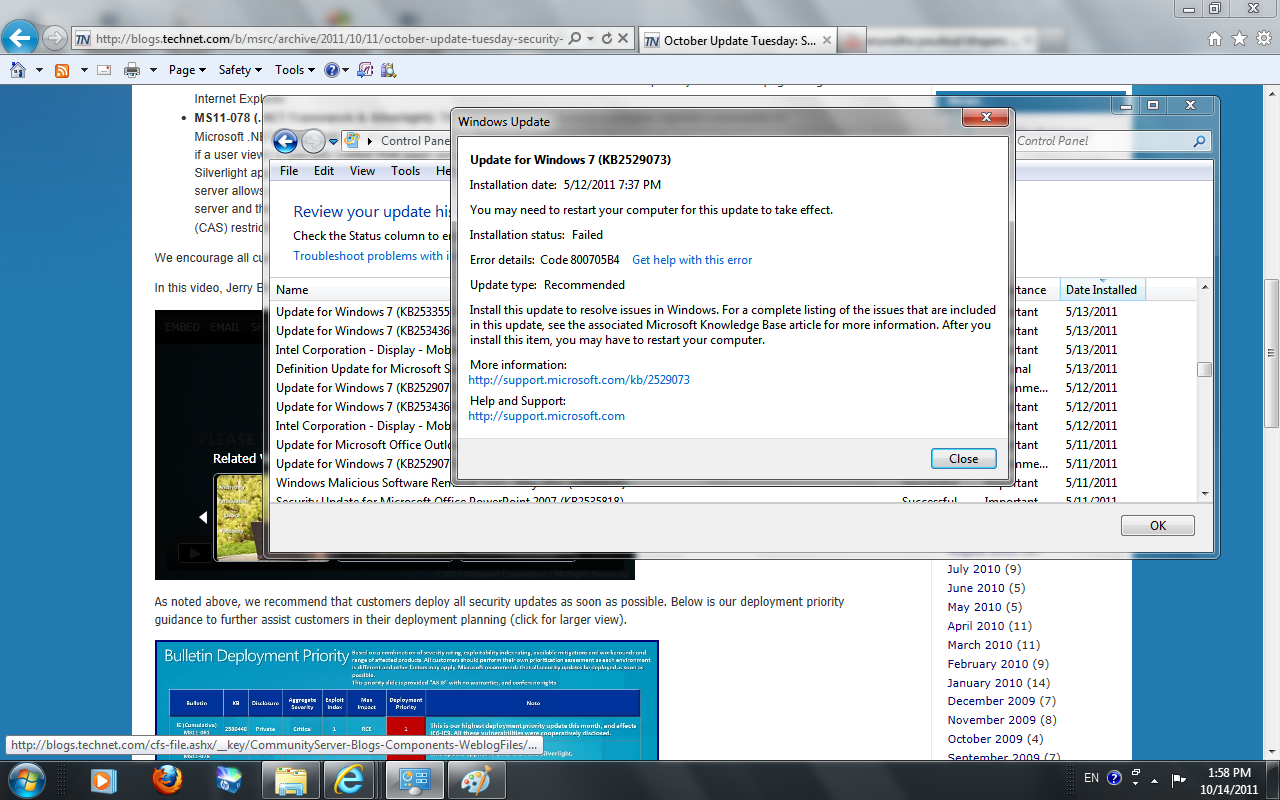Open File menu in Control Panel
The height and width of the screenshot is (800, 1280).
point(289,171)
